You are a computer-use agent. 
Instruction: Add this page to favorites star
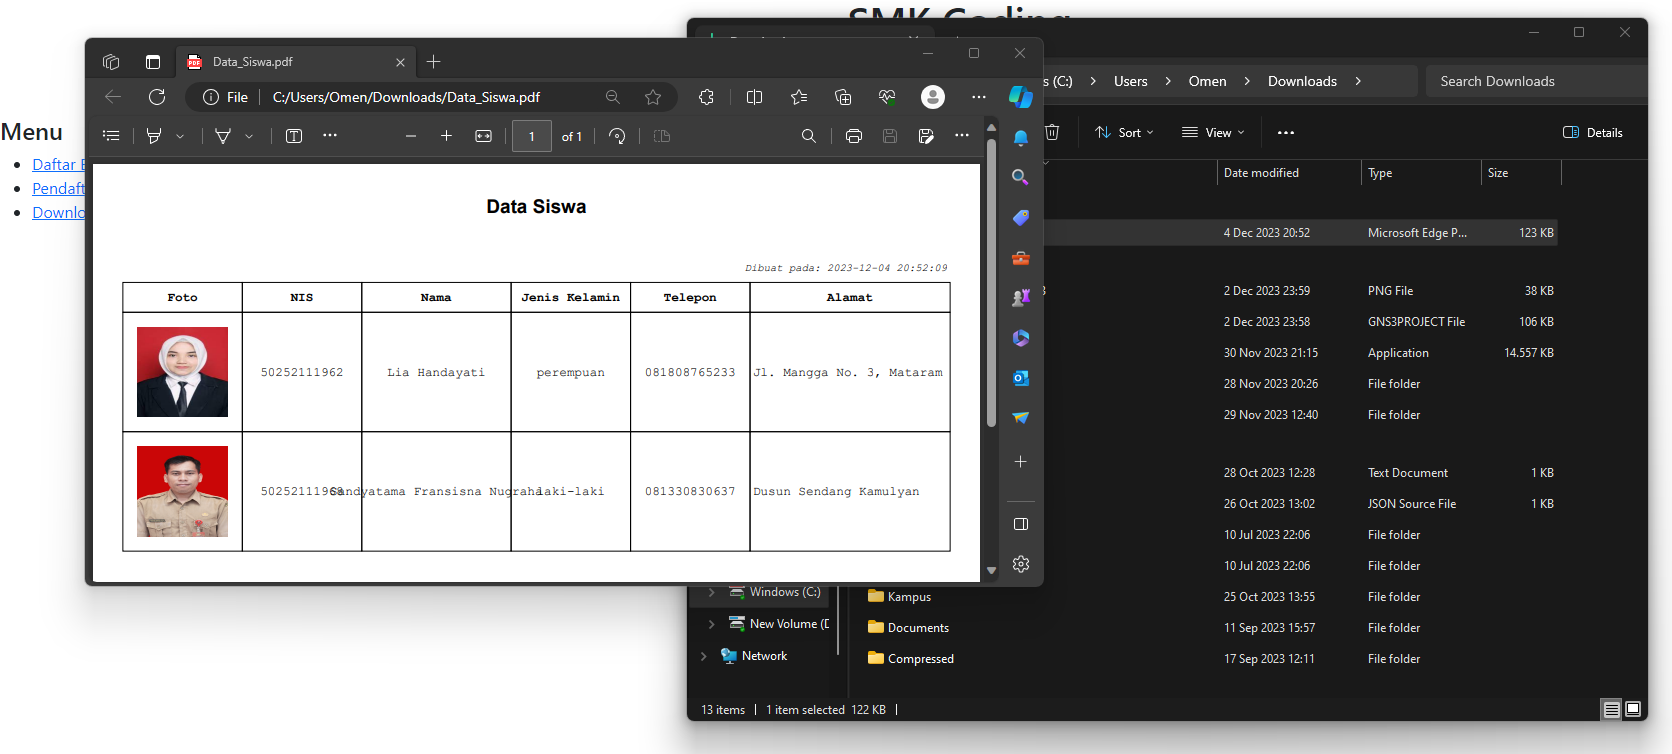(653, 97)
